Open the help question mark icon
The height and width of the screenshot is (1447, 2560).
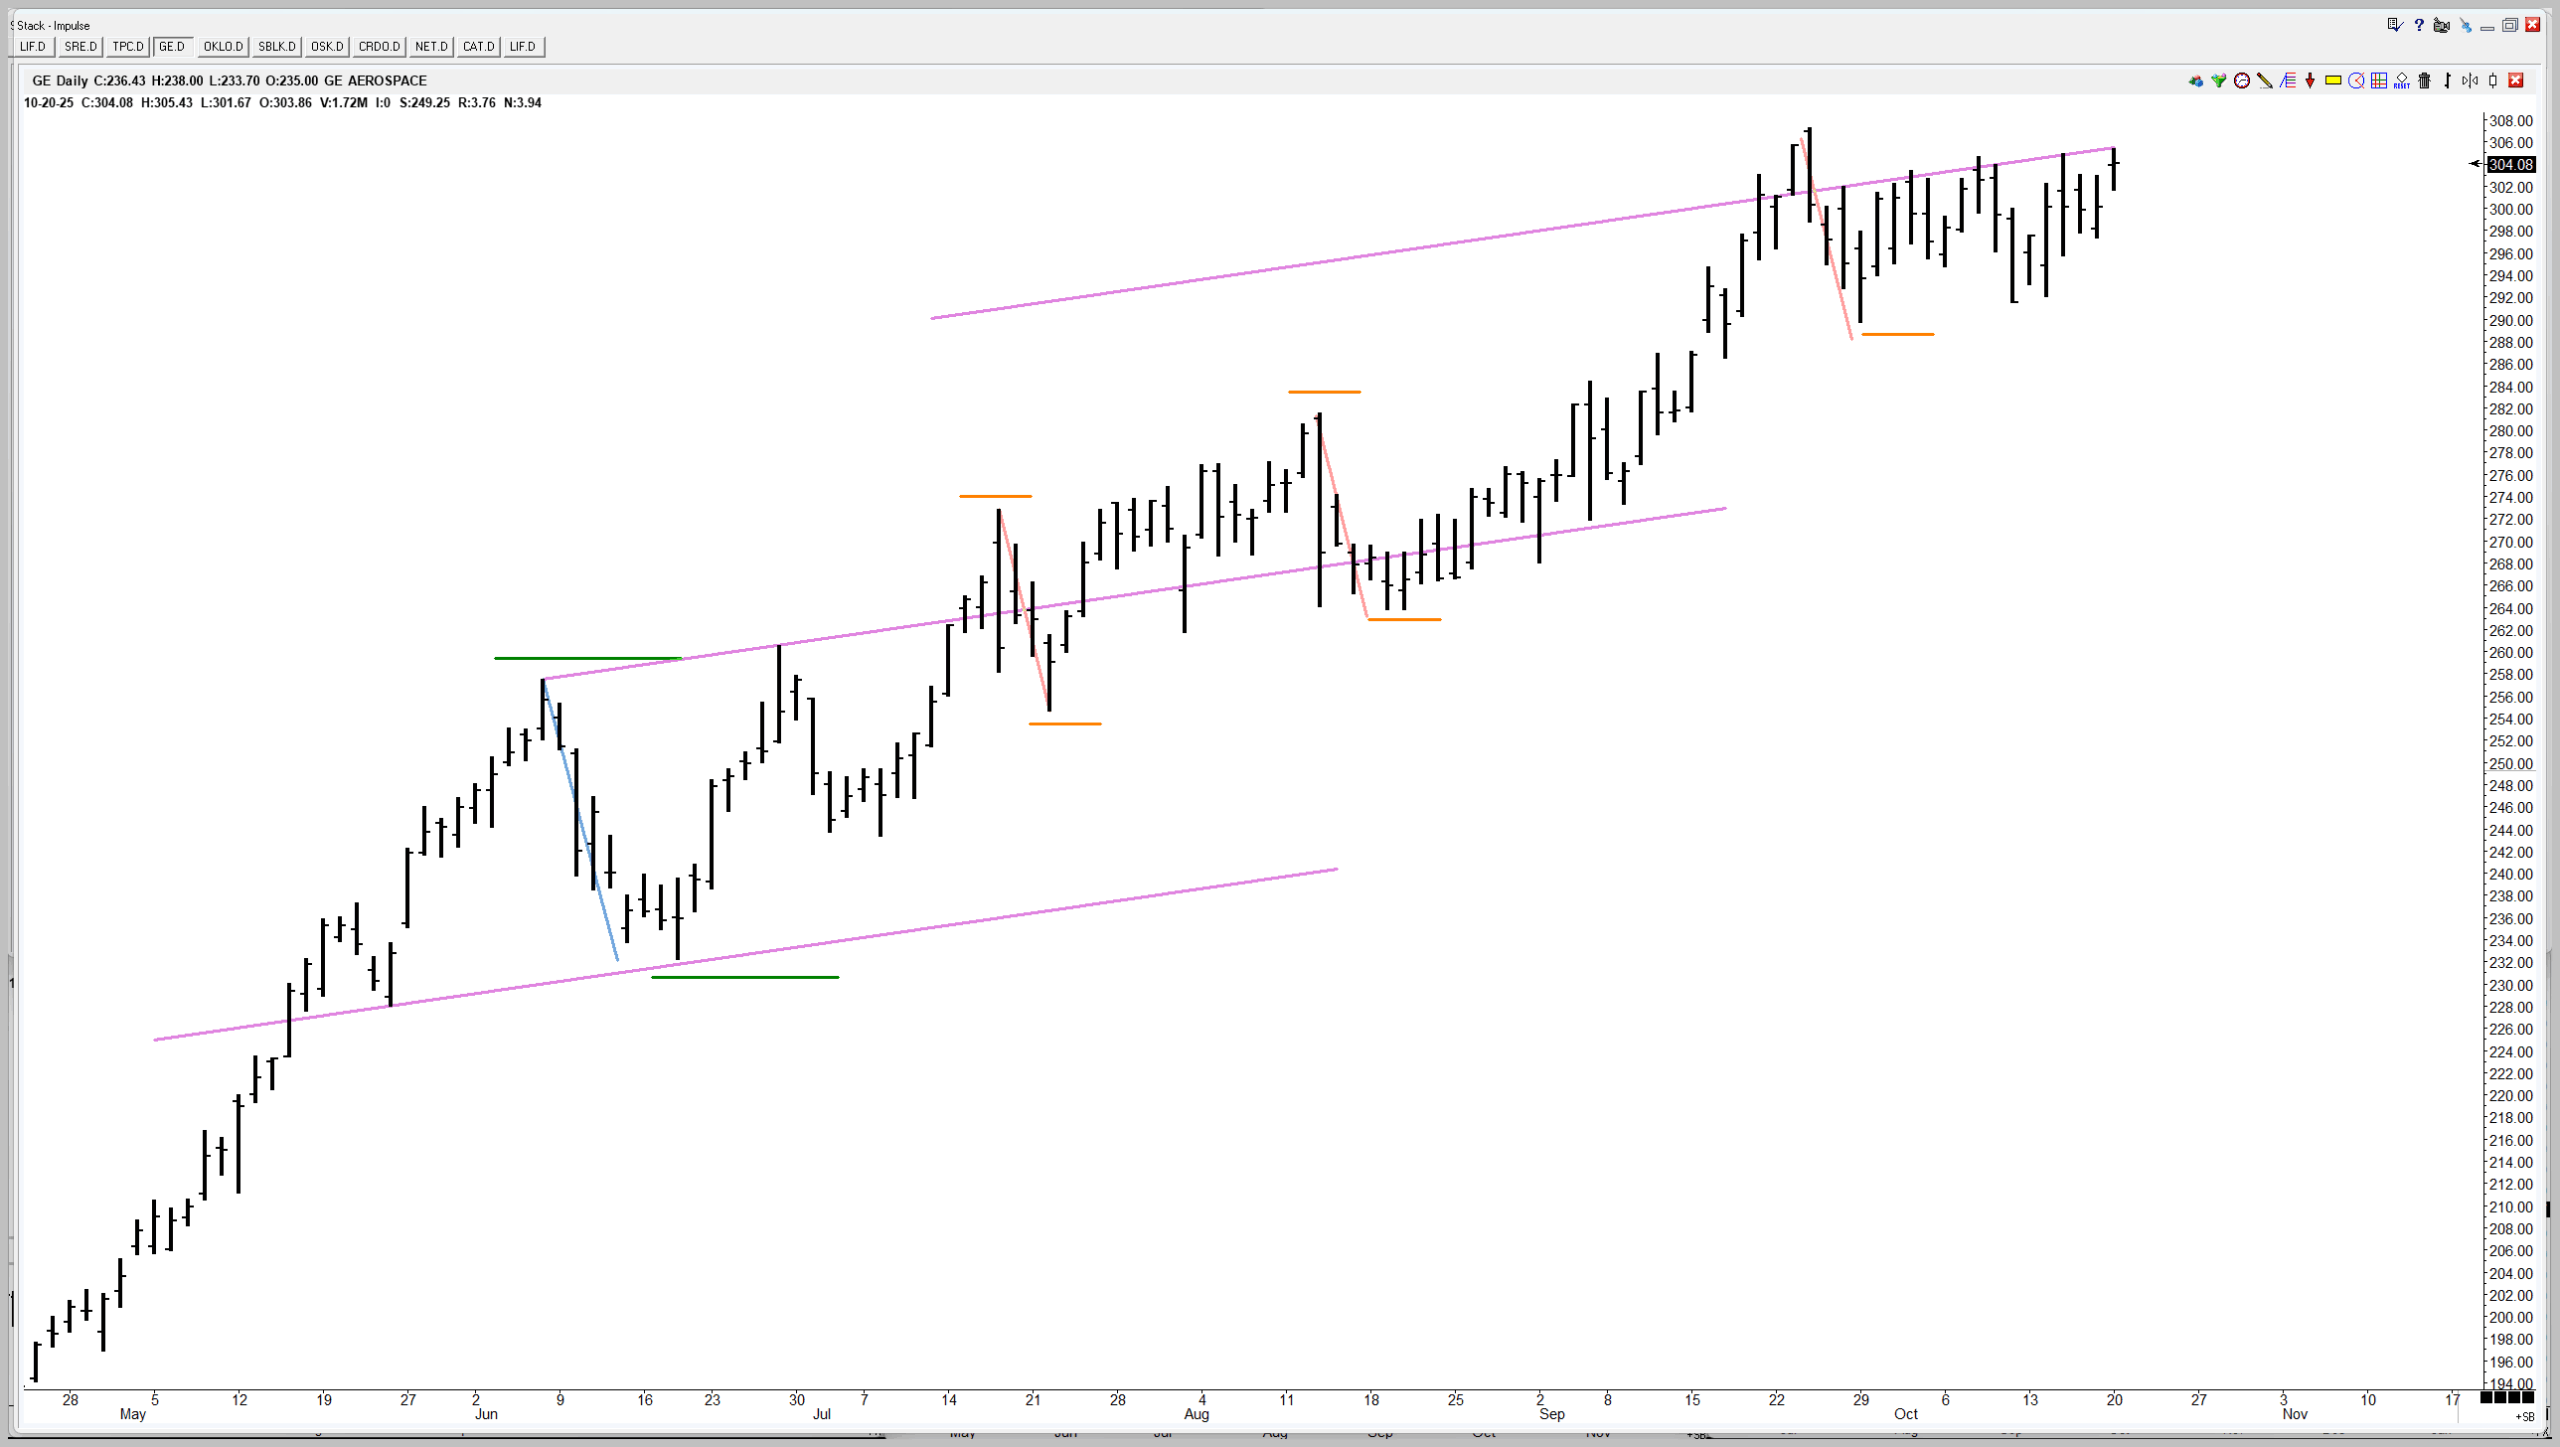(x=2419, y=25)
